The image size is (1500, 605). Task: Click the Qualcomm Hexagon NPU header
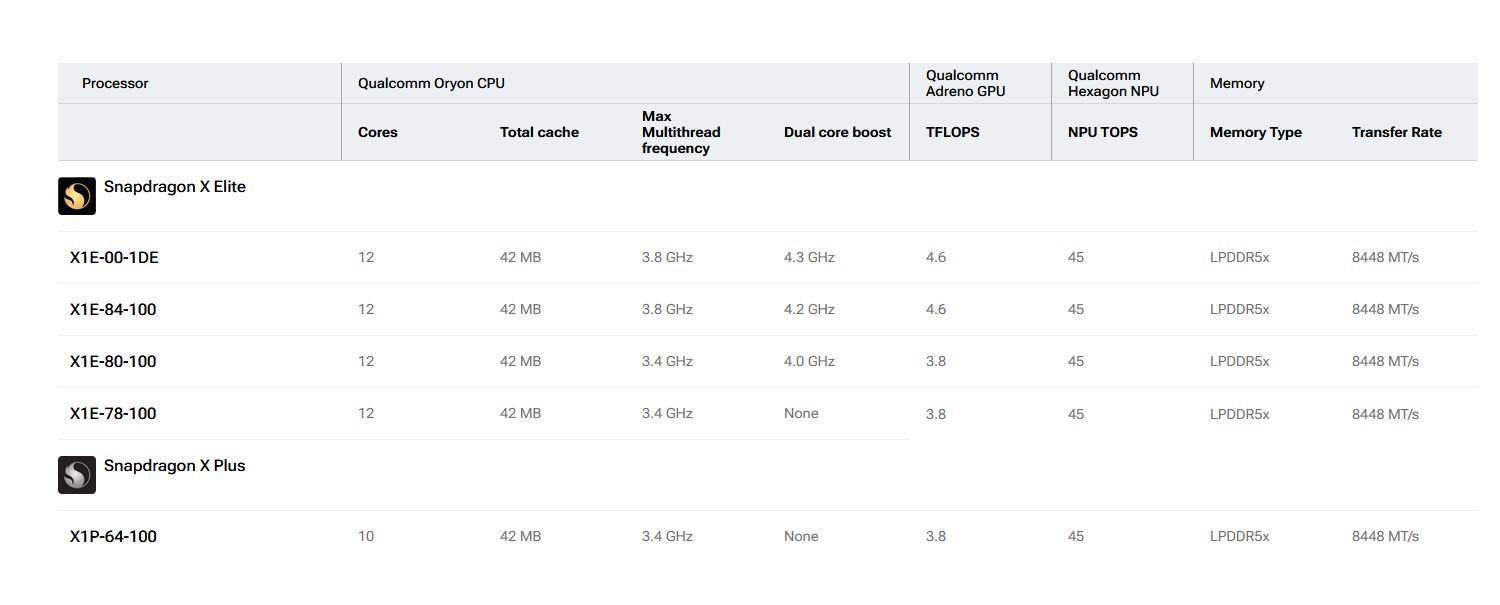[x=1113, y=84]
